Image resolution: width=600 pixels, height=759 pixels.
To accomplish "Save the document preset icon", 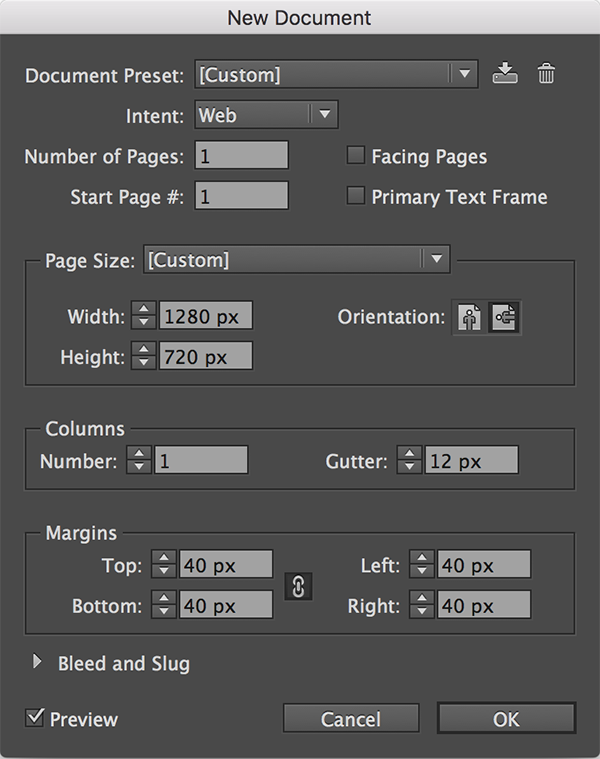I will pyautogui.click(x=505, y=74).
